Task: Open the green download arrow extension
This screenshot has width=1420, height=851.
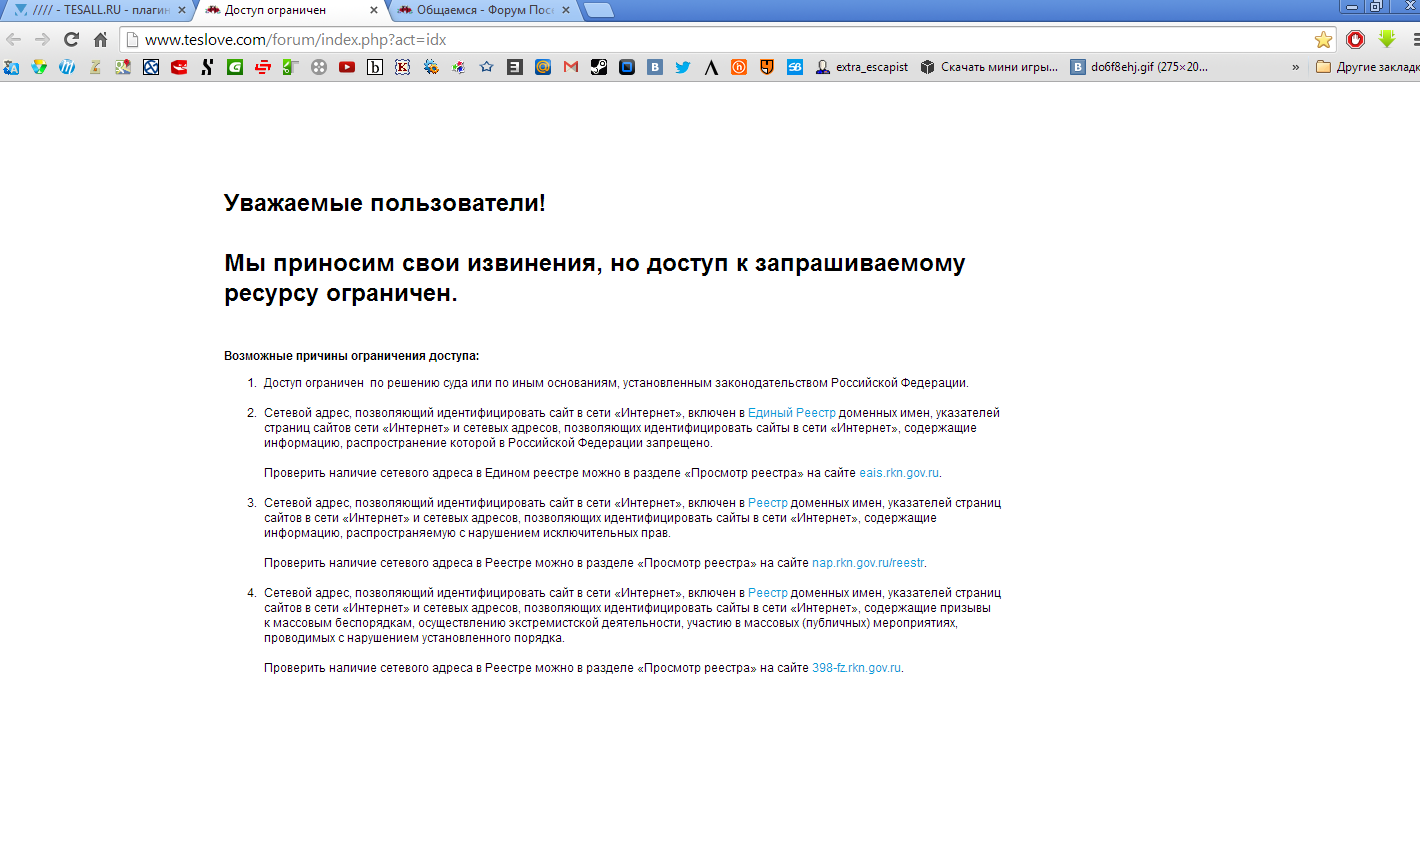Action: point(1387,39)
